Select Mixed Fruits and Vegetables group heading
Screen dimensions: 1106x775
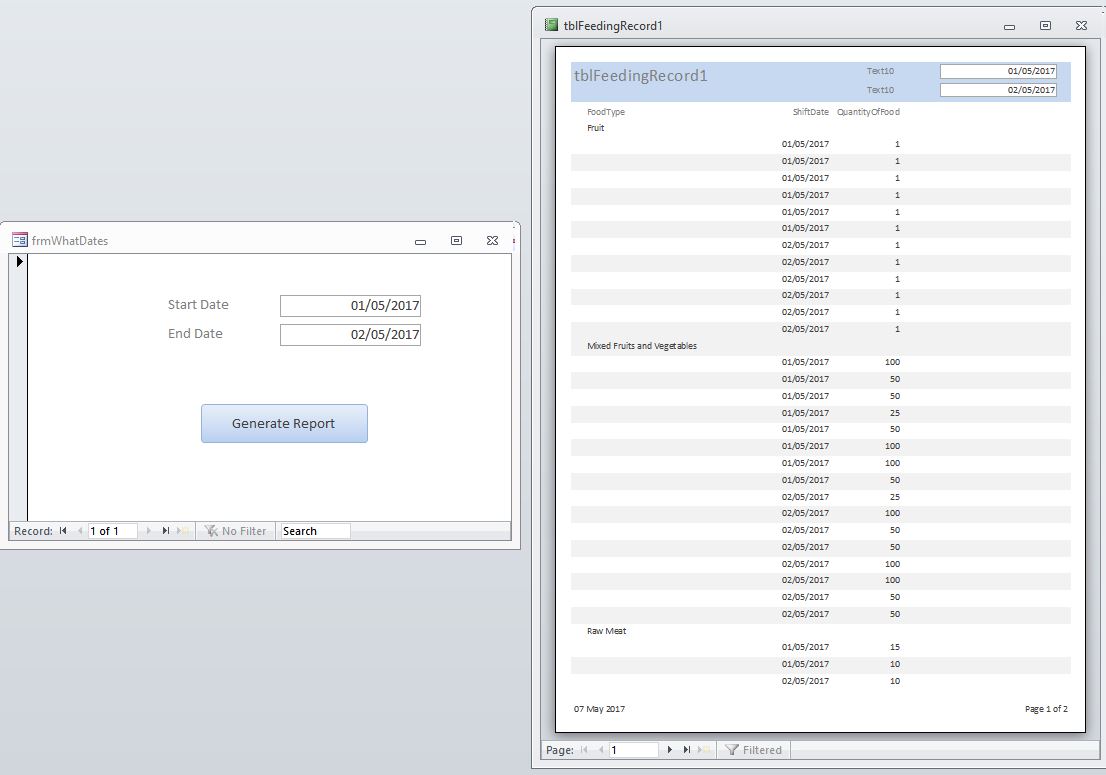tap(642, 346)
